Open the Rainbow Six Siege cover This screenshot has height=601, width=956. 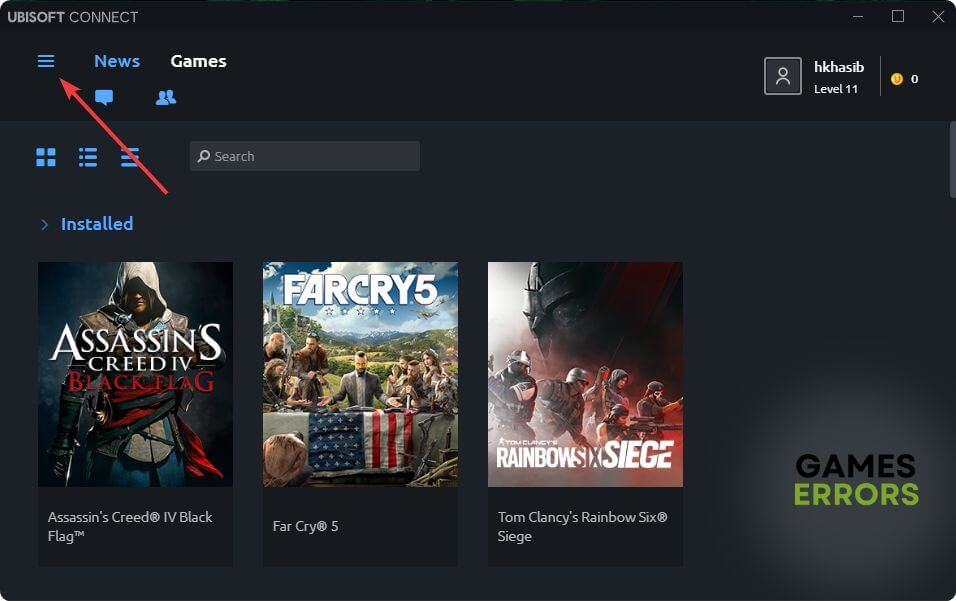point(585,374)
